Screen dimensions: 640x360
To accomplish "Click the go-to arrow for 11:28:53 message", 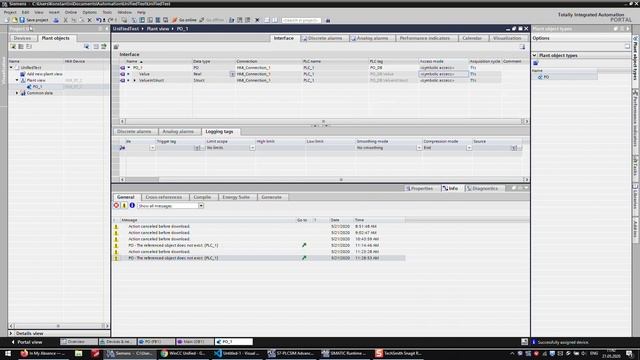I will click(x=304, y=258).
